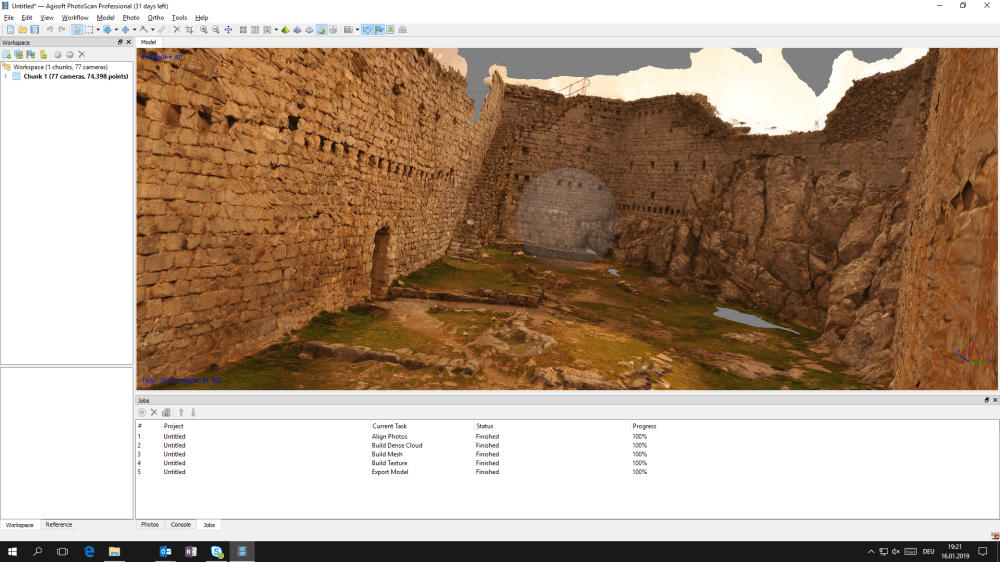
Task: Open File Explorer from the taskbar
Action: (x=114, y=551)
